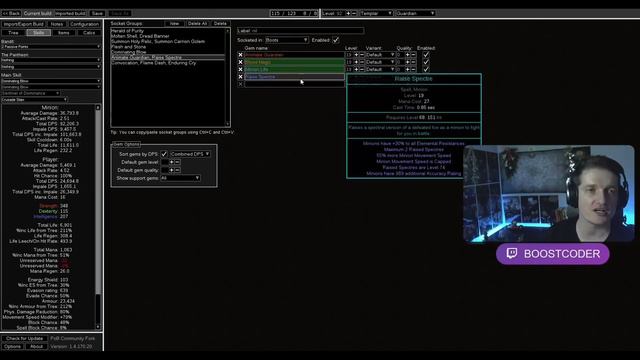Open the Main Skill dropdown
The image size is (640, 360).
[x=51, y=81]
